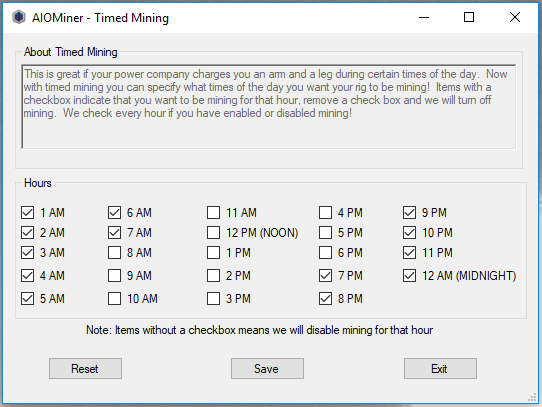Uncheck the 5 AM checkbox

tap(27, 298)
